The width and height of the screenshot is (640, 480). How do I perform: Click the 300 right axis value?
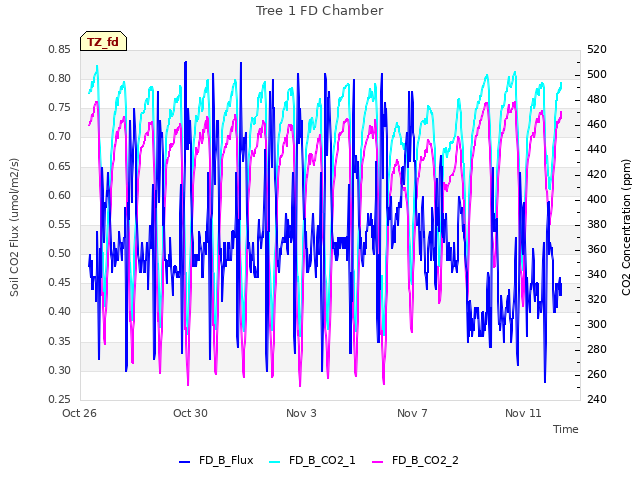597,324
